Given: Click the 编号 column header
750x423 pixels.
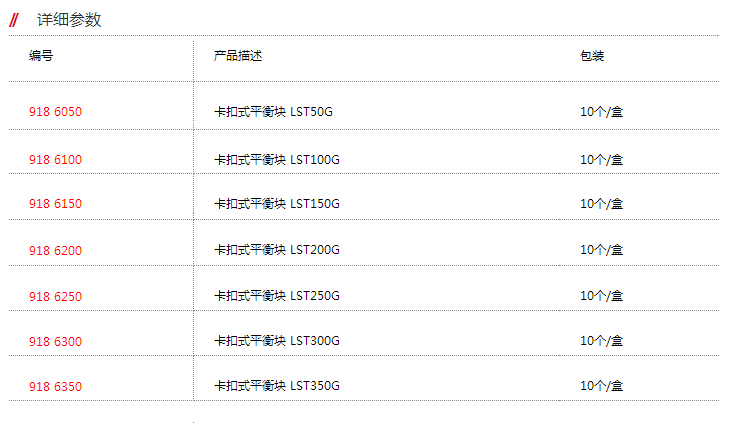Looking at the screenshot, I should (x=41, y=56).
